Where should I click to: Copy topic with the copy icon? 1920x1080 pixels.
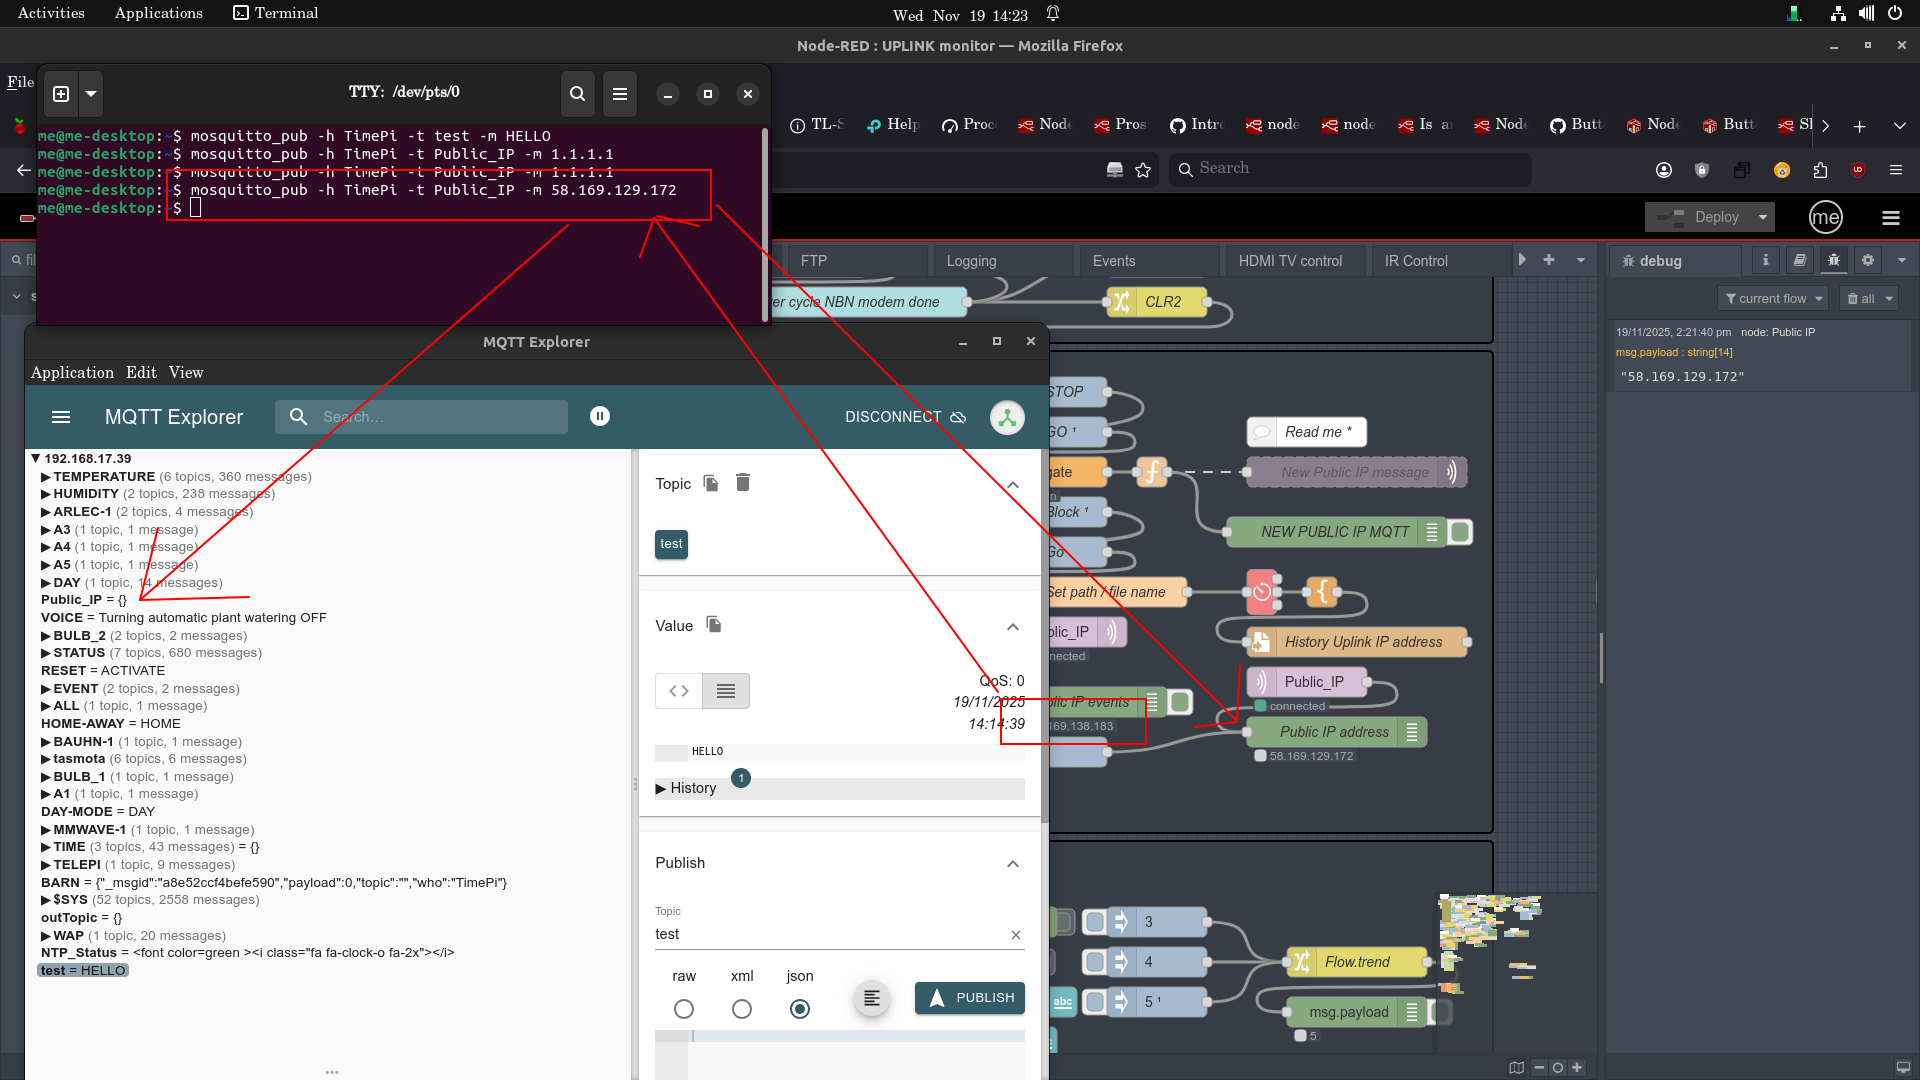[x=711, y=483]
